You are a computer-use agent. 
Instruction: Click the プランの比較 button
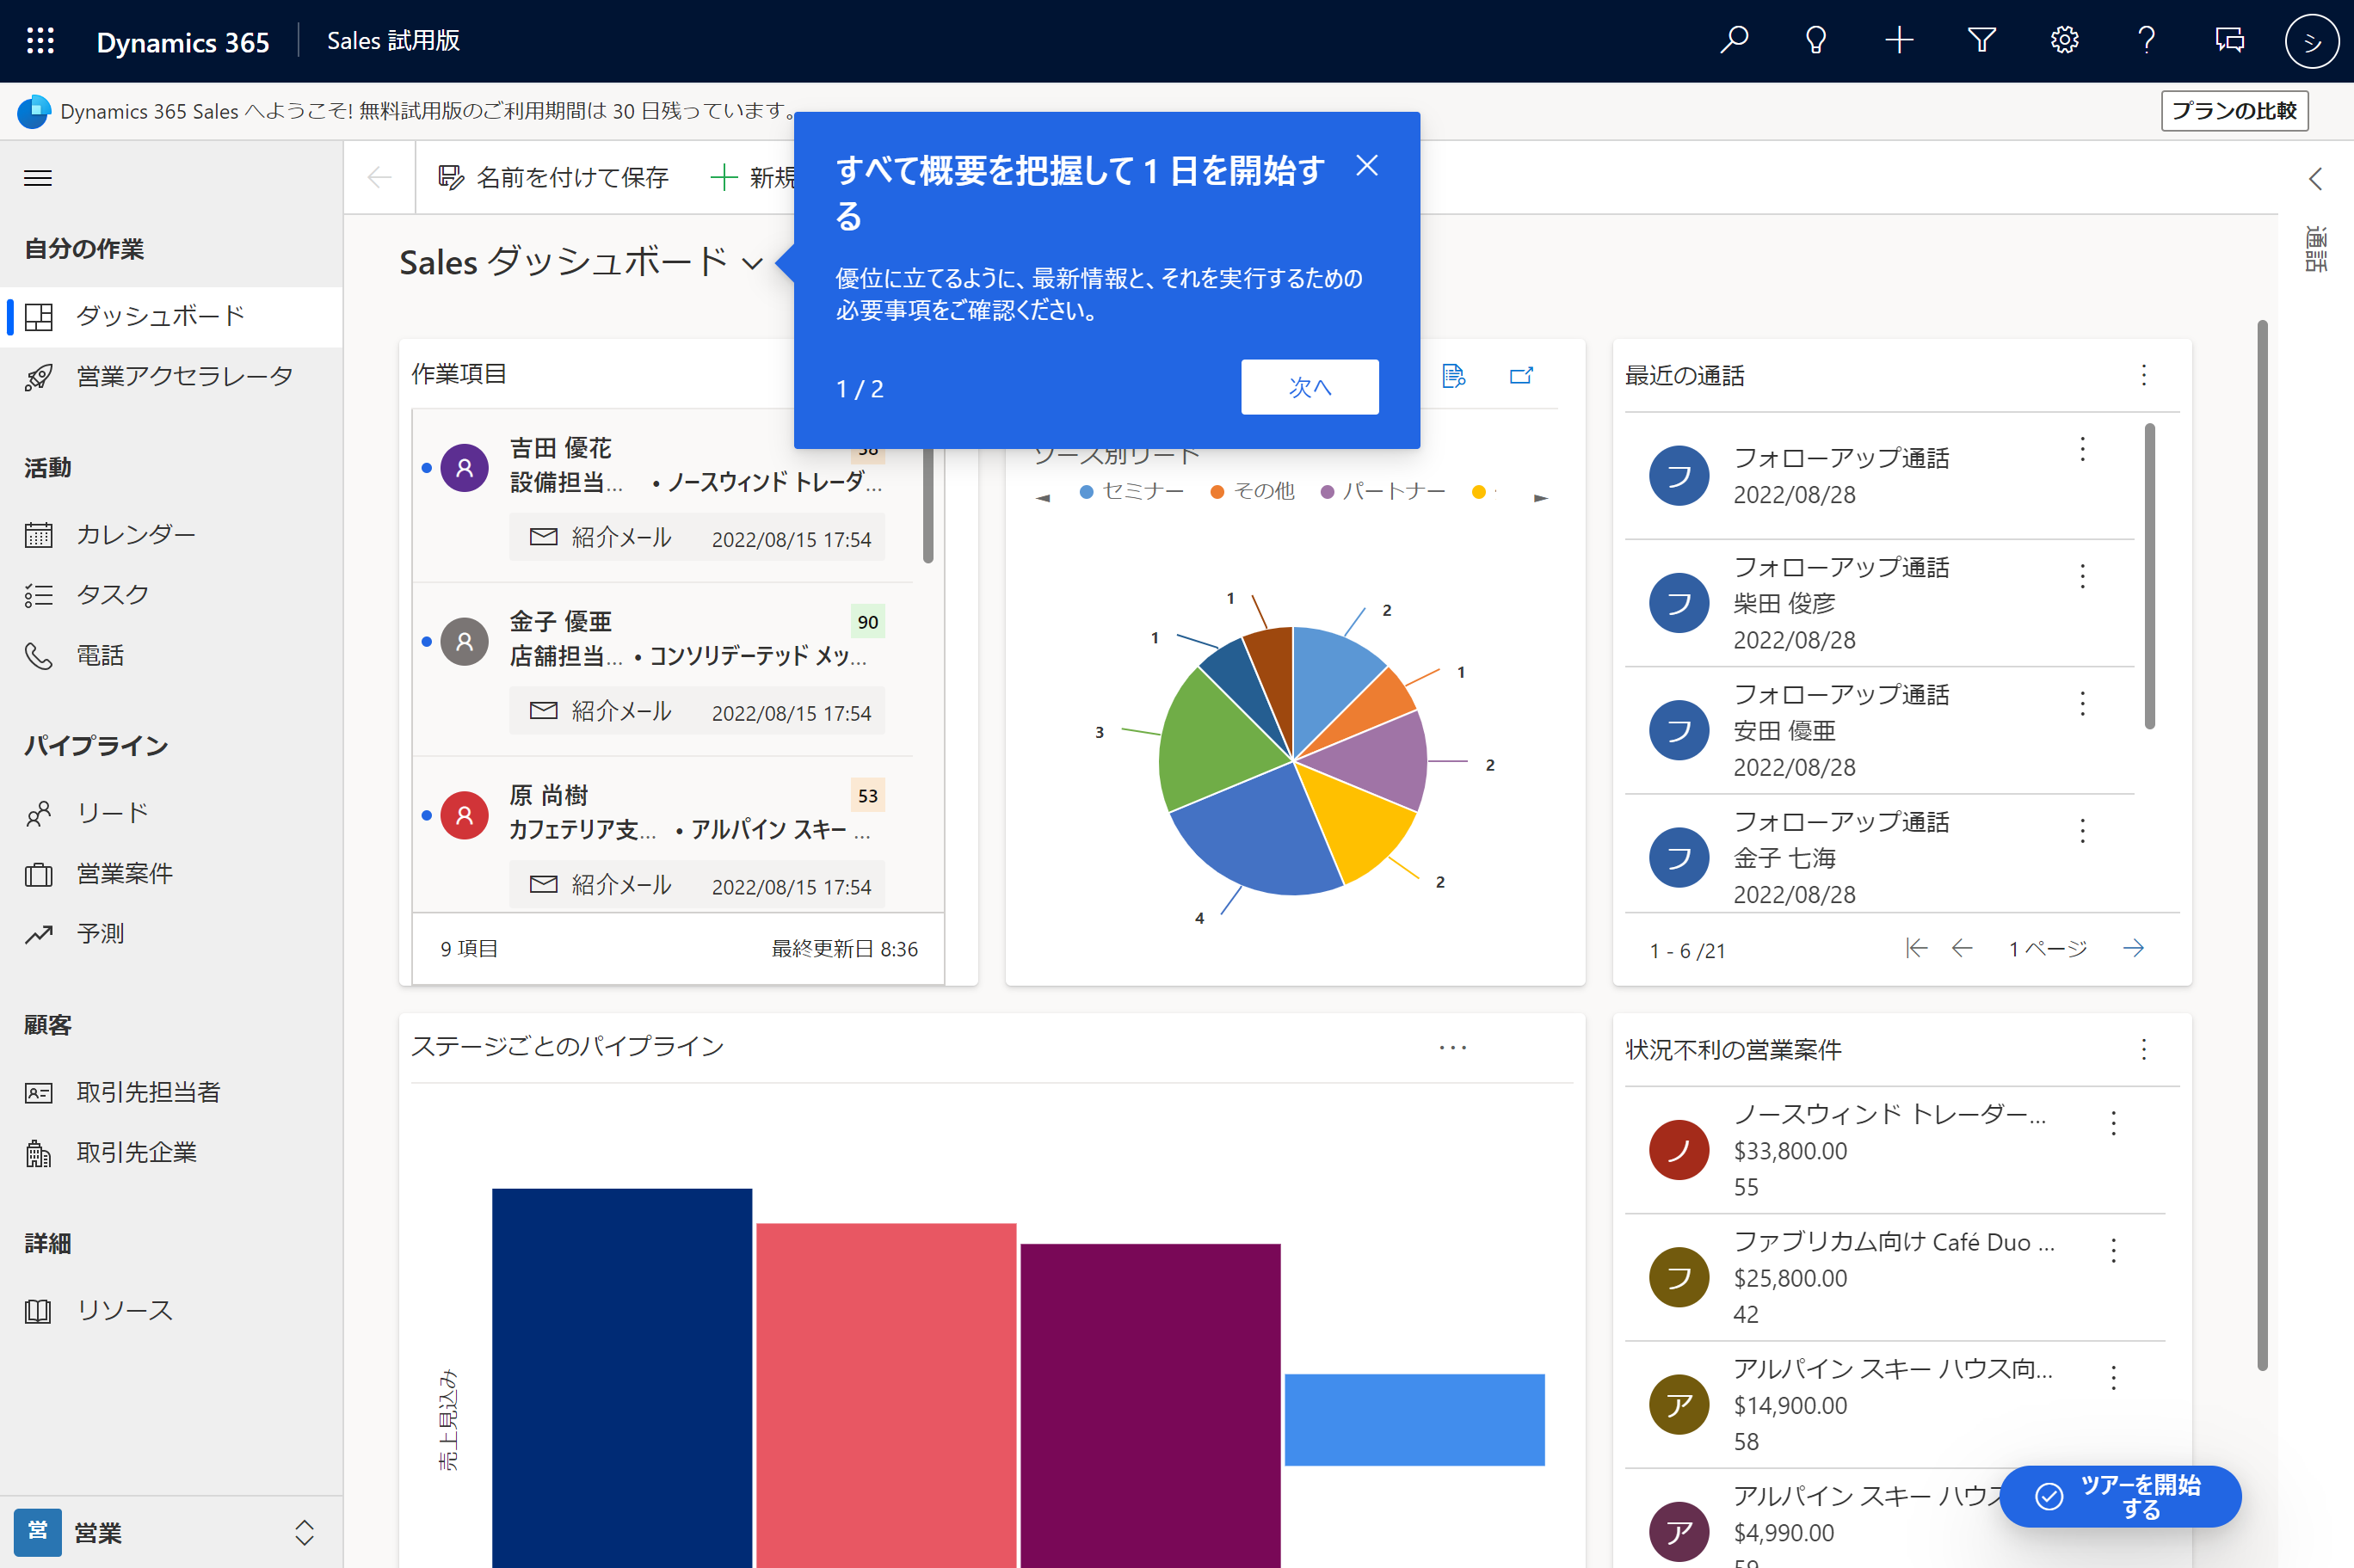tap(2234, 111)
